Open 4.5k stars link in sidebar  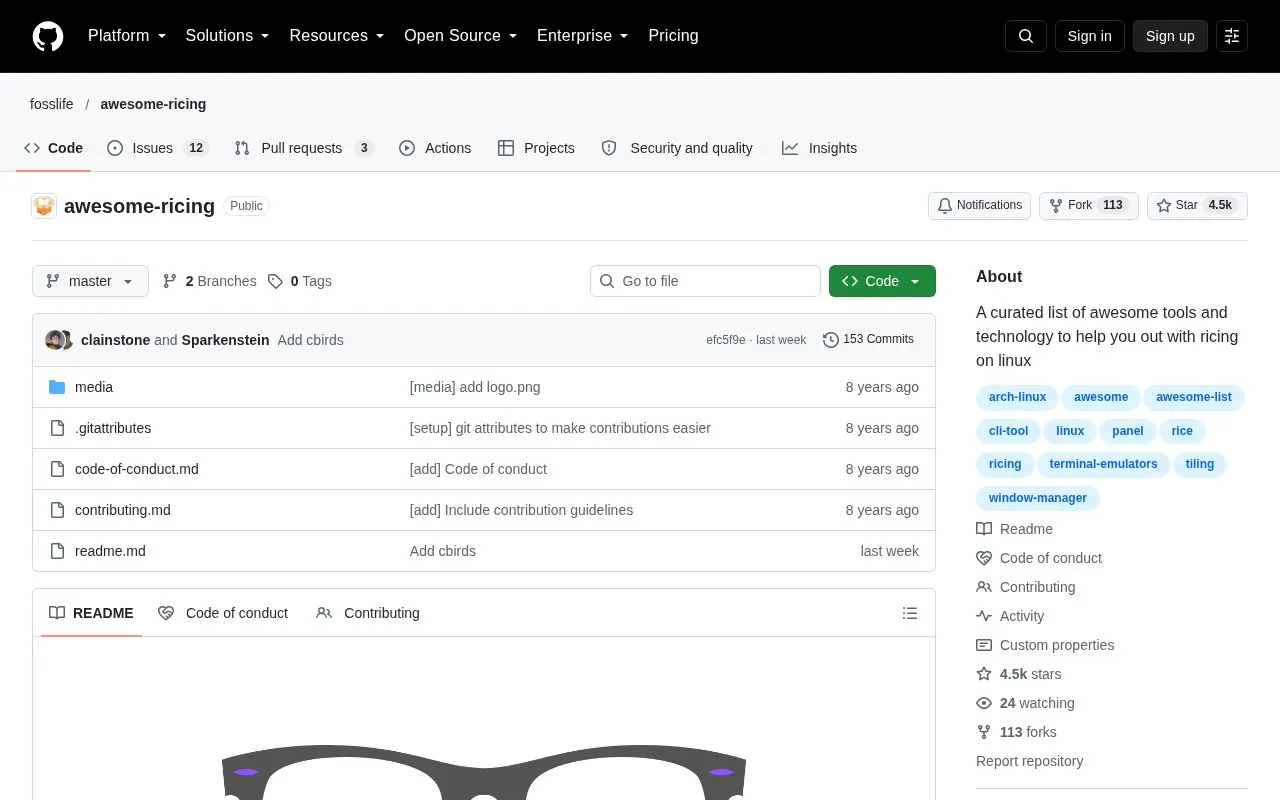click(1019, 674)
